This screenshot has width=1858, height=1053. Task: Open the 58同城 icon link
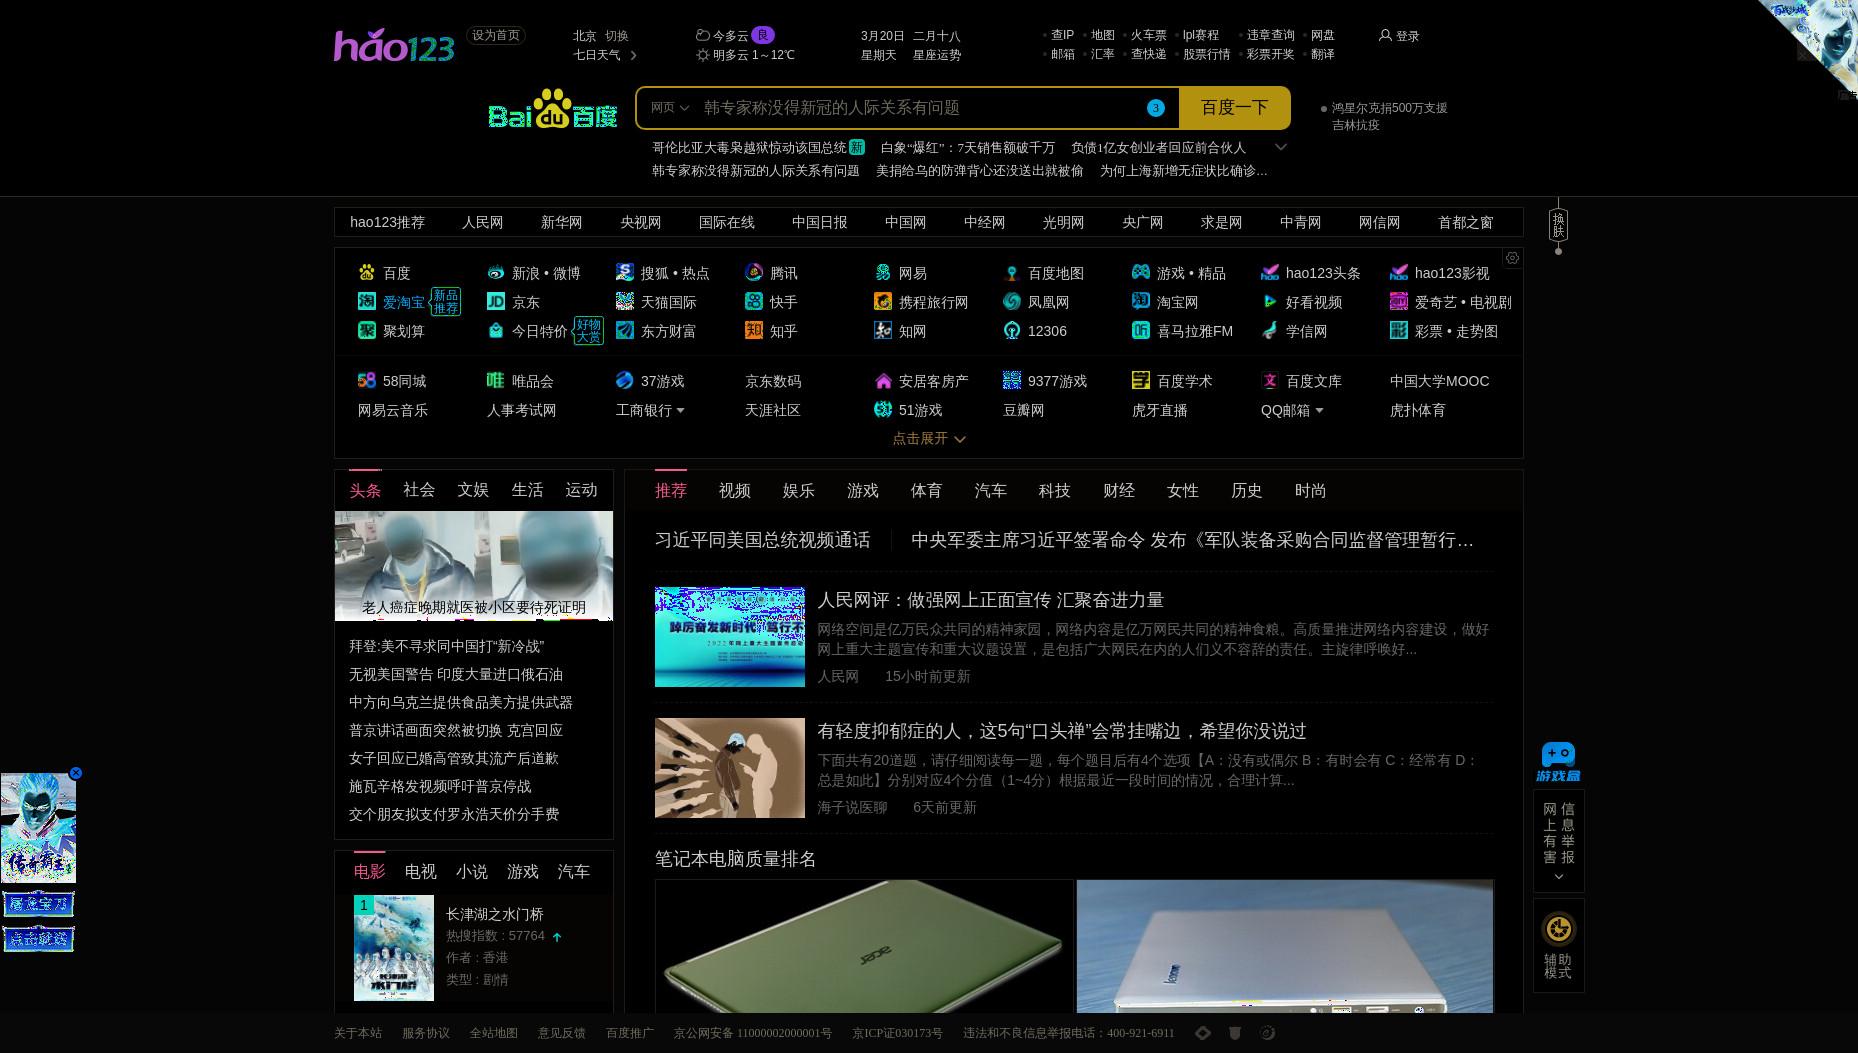pyautogui.click(x=367, y=380)
